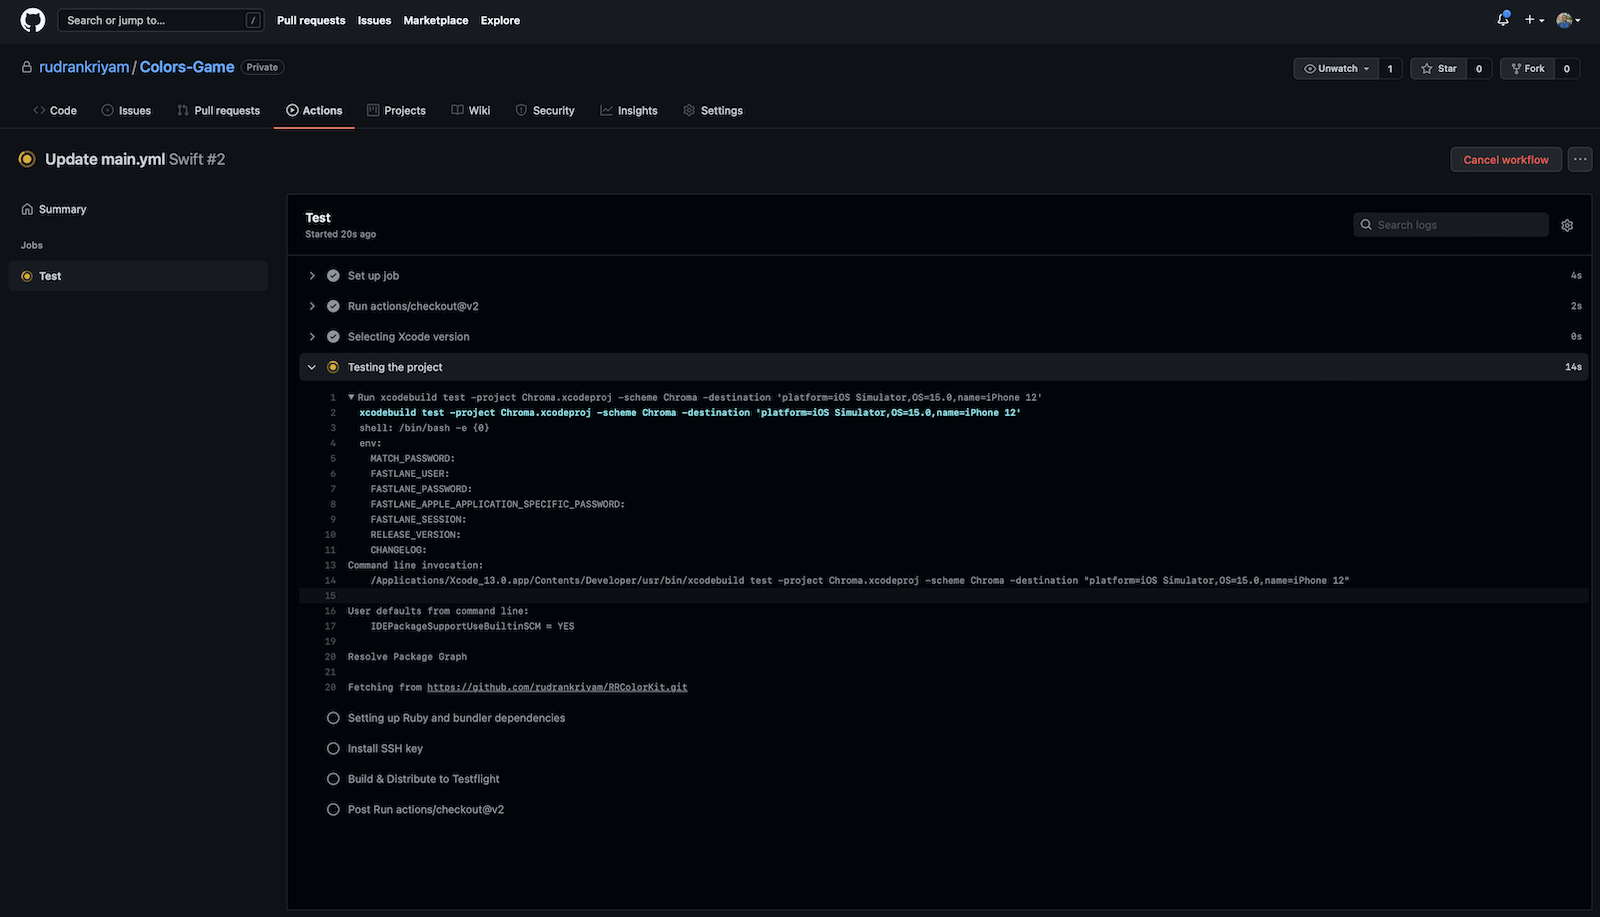The height and width of the screenshot is (917, 1600).
Task: Click the Selecting Xcode version success checkmark
Action: tap(333, 337)
